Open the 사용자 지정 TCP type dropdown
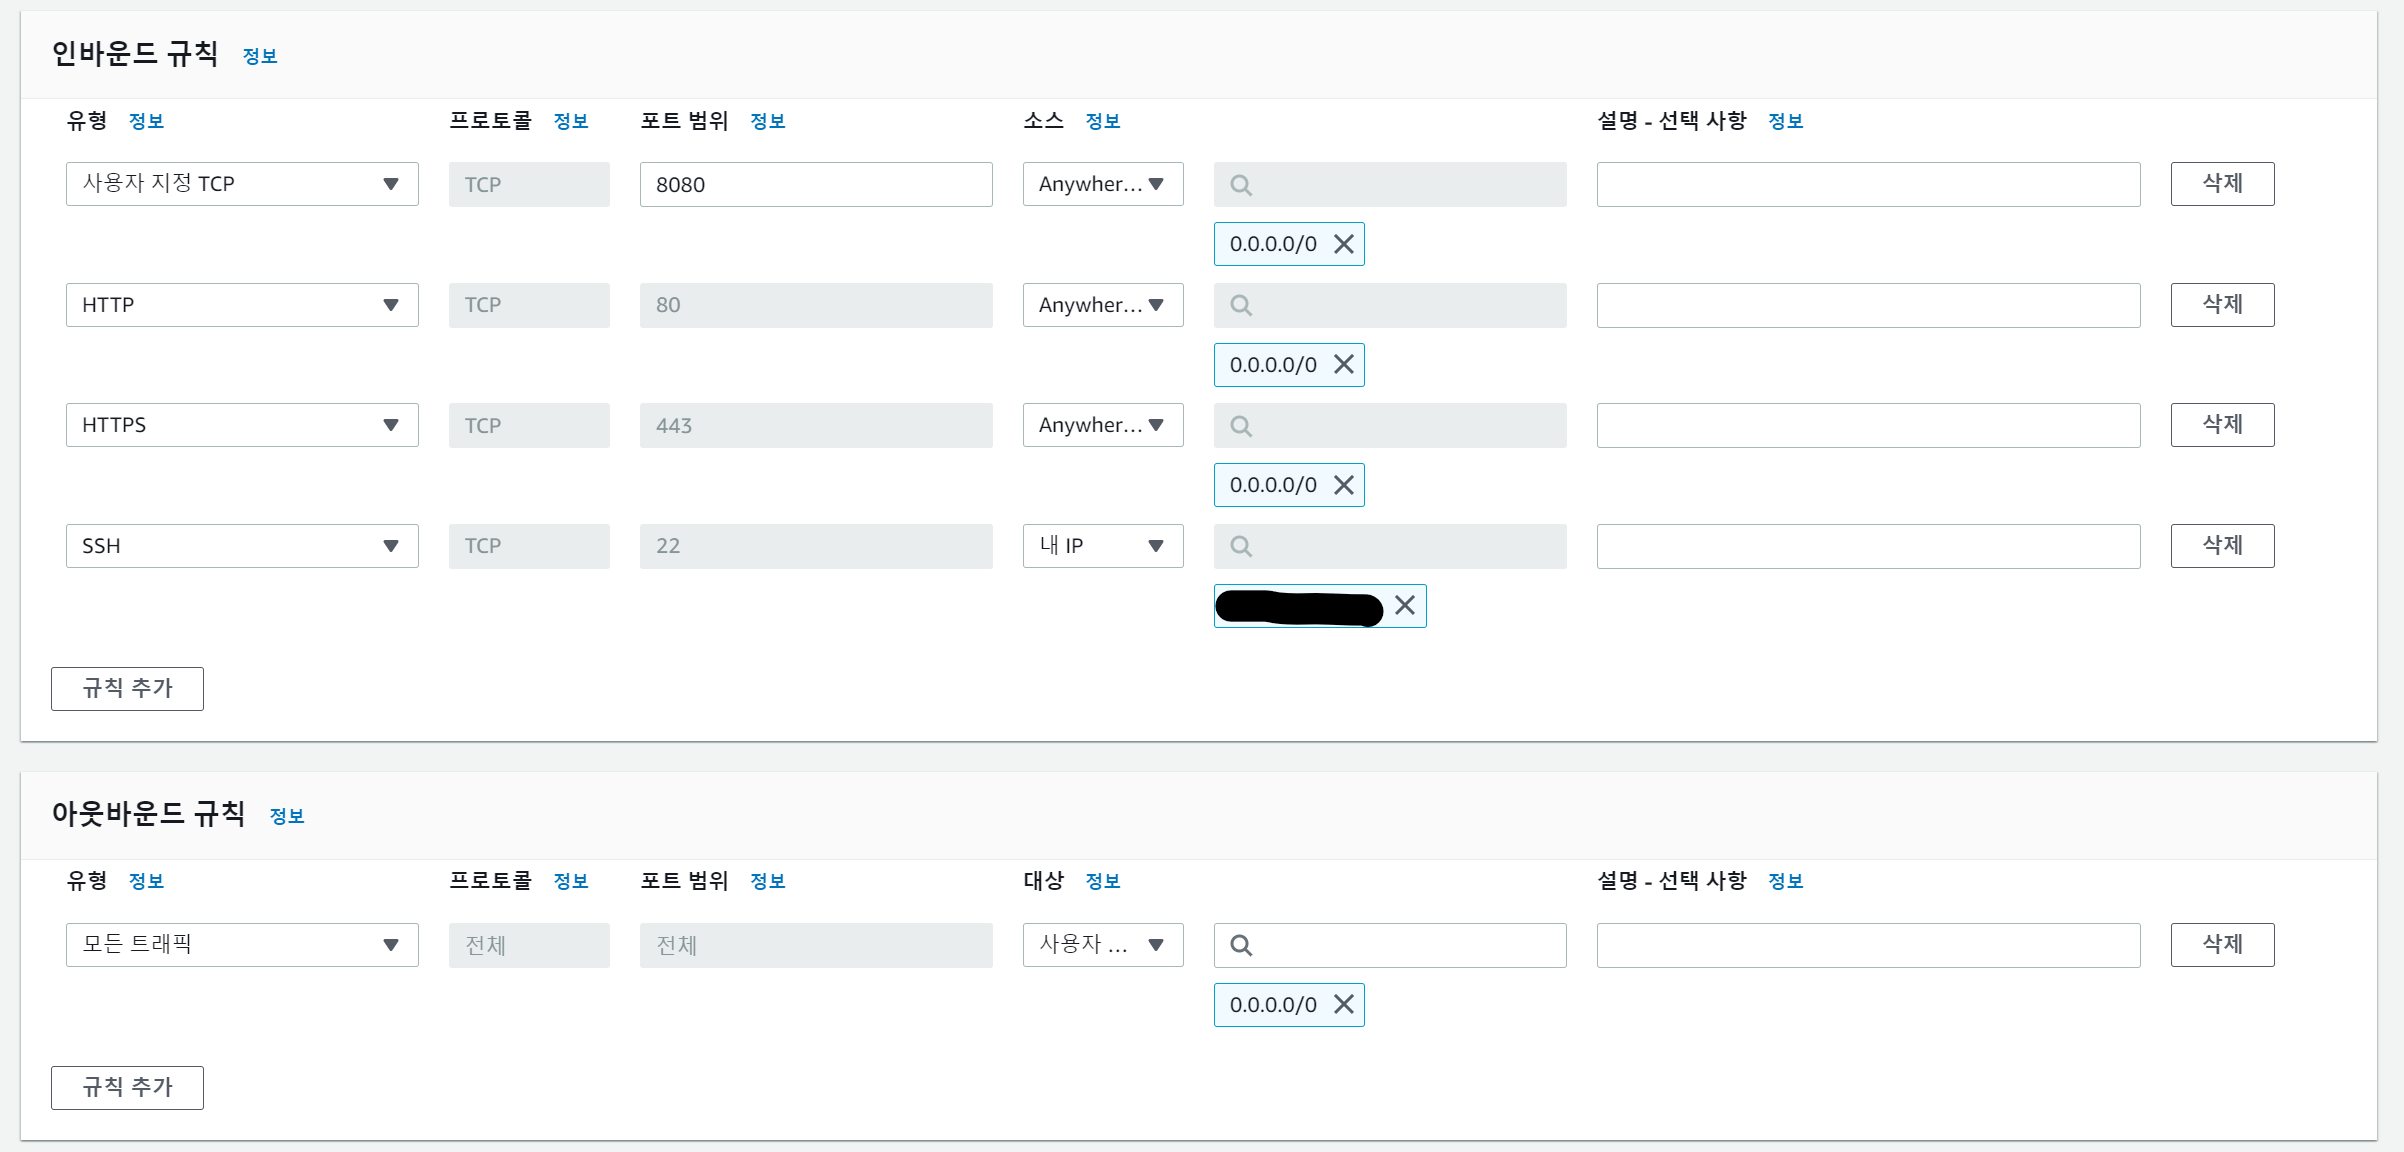Viewport: 2404px width, 1152px height. coord(242,184)
